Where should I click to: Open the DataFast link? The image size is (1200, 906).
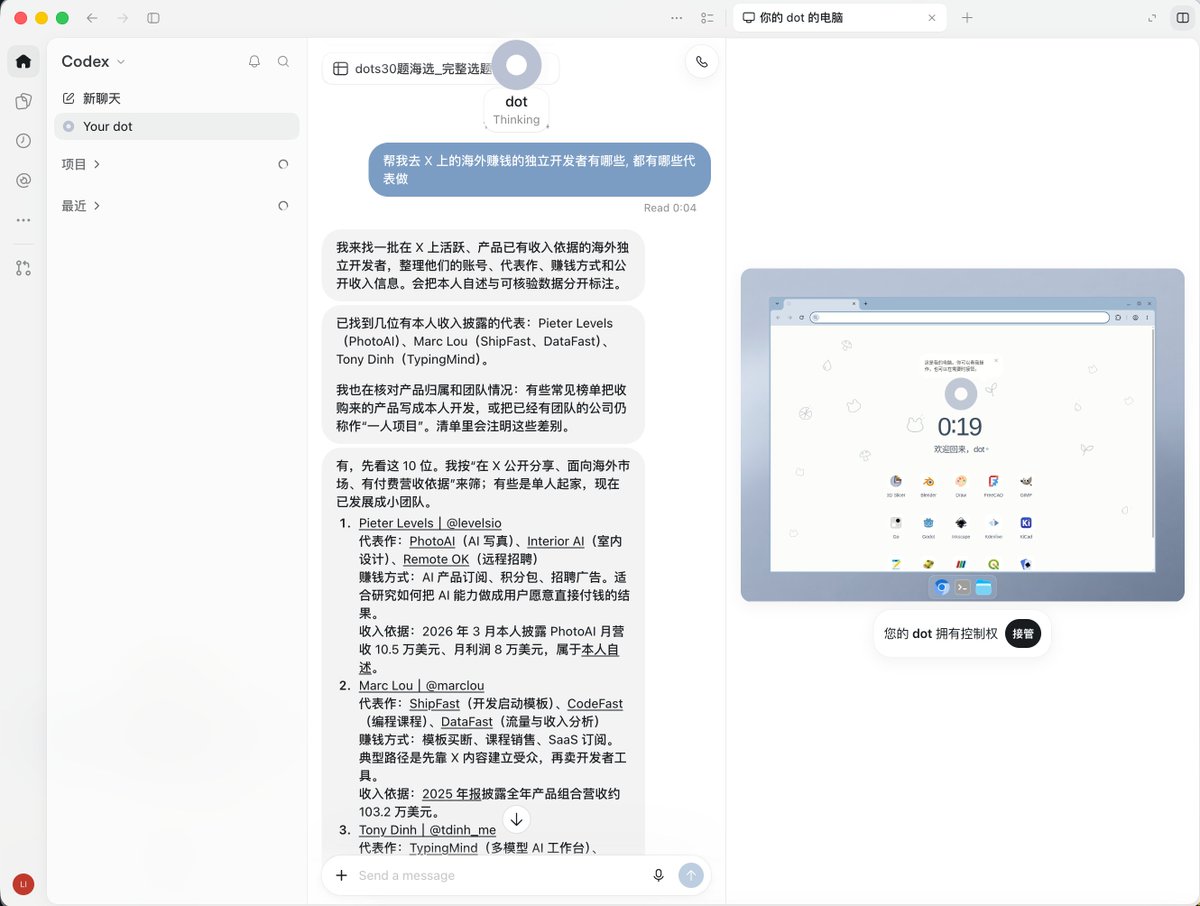[x=467, y=721]
